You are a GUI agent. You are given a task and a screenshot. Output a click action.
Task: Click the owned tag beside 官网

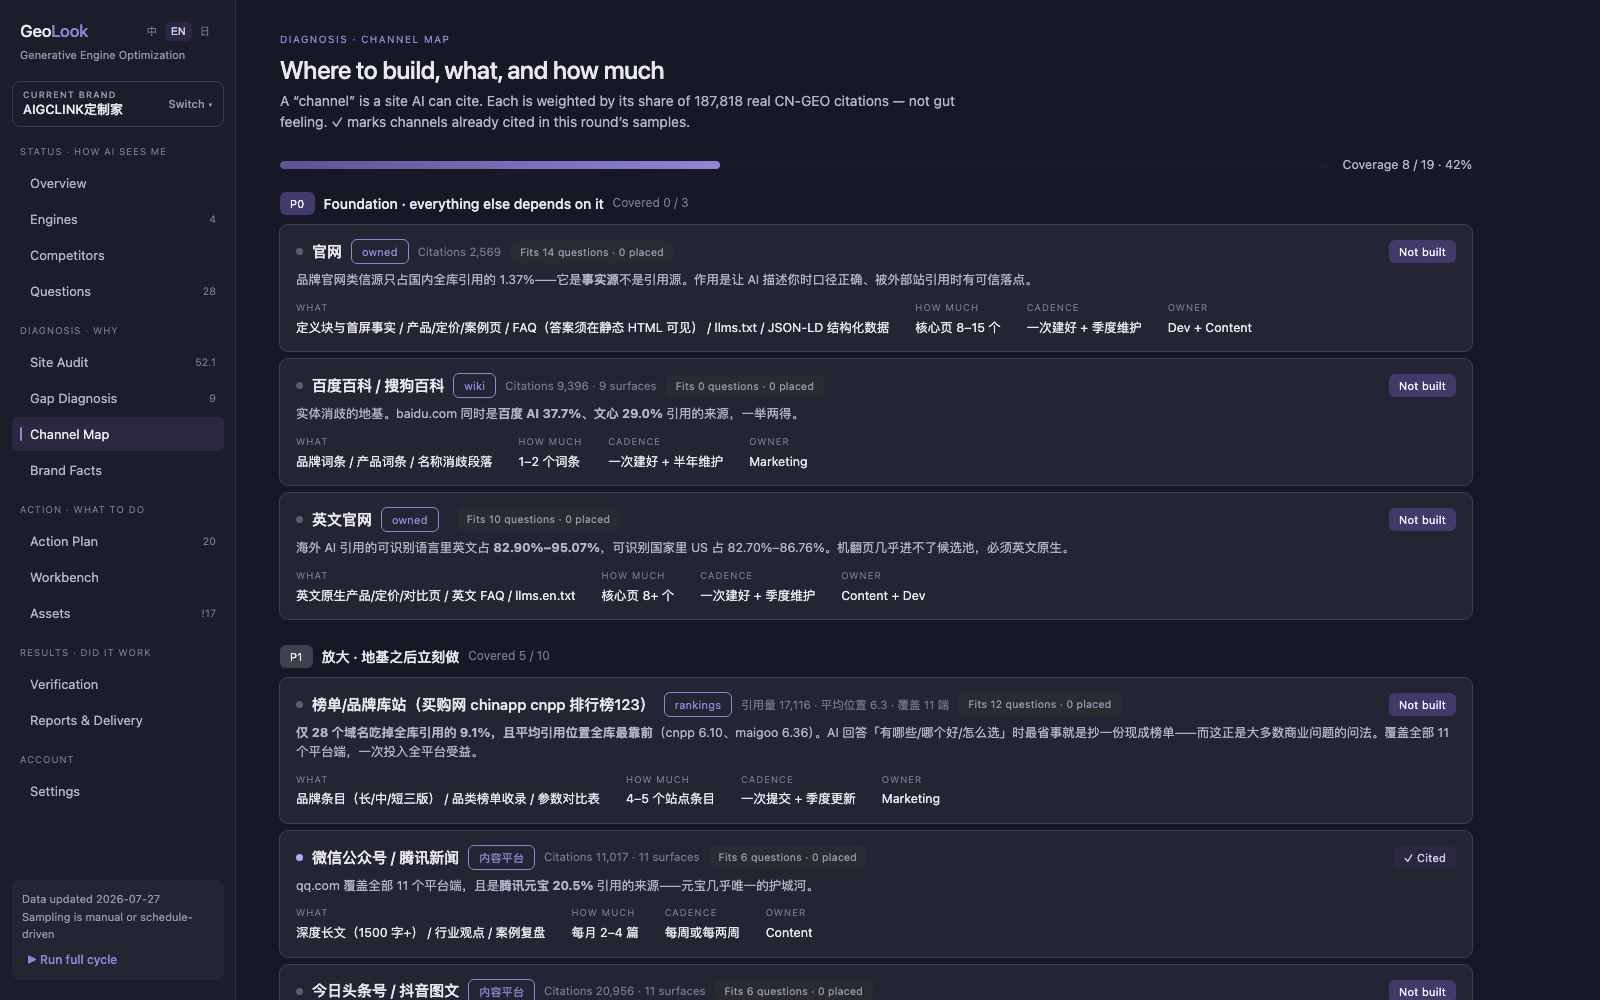pos(379,252)
